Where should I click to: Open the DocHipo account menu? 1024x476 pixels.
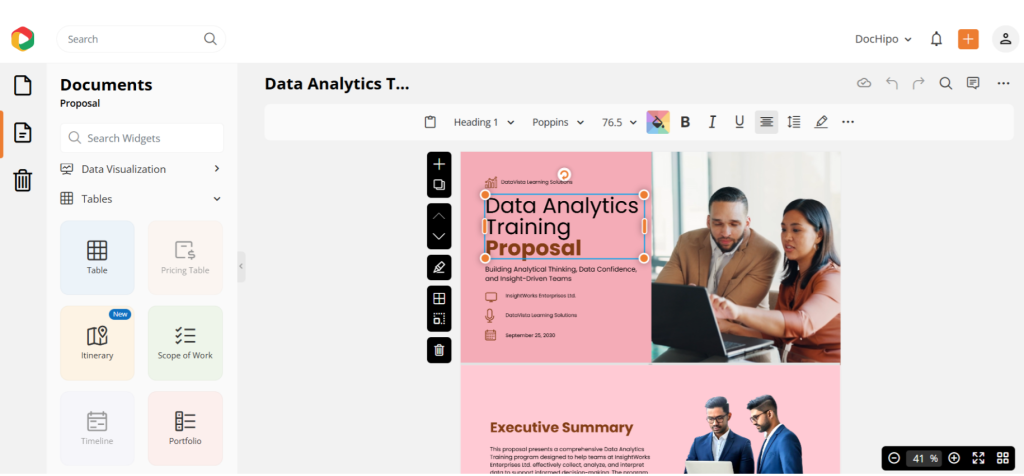883,39
